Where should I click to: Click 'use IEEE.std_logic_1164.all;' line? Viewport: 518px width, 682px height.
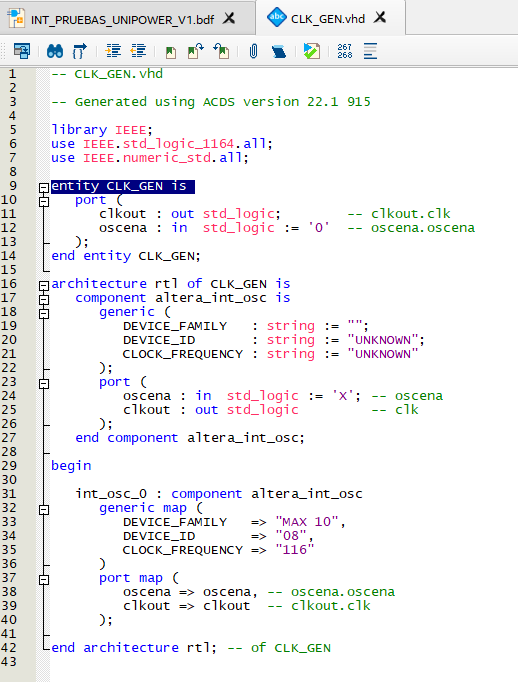(x=162, y=144)
